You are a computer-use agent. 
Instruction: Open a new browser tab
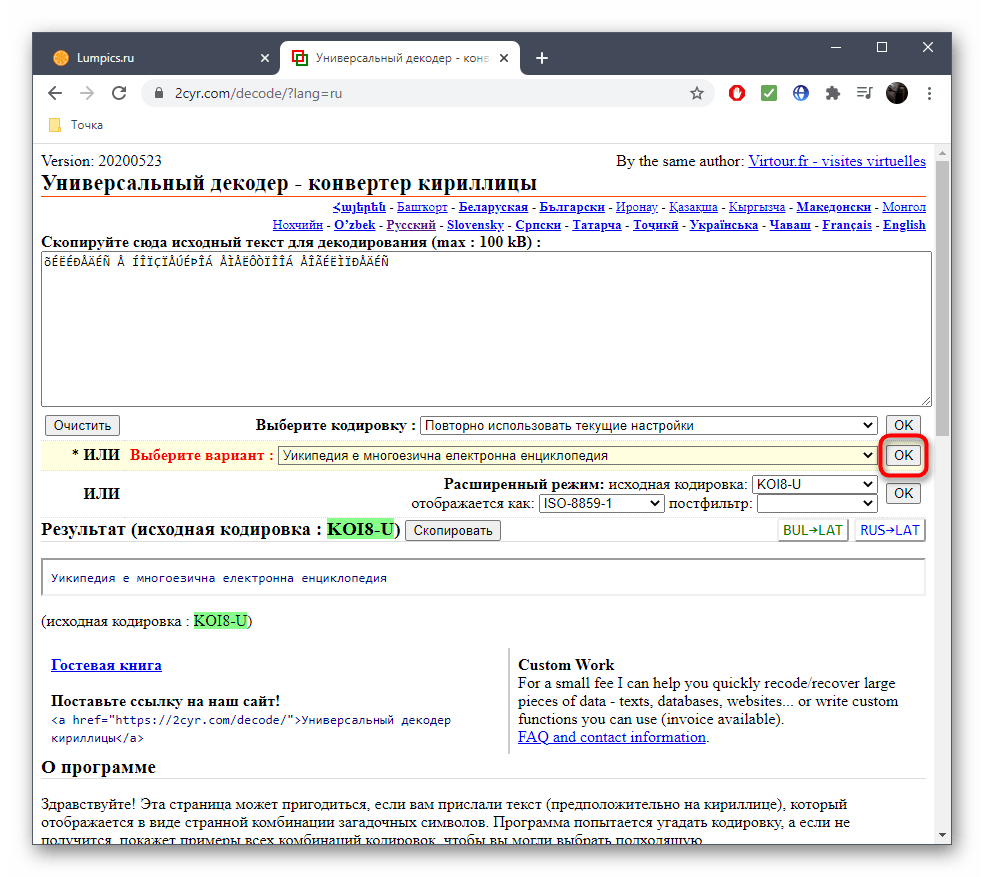(542, 58)
